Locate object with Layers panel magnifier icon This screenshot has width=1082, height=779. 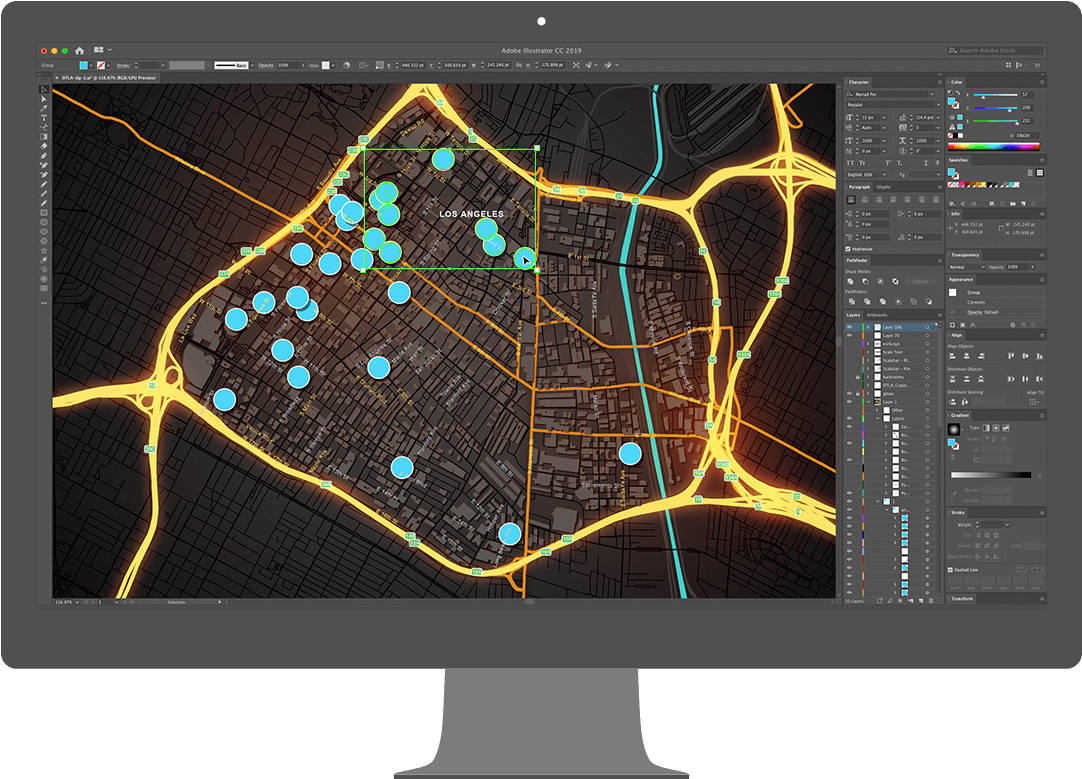tap(890, 601)
